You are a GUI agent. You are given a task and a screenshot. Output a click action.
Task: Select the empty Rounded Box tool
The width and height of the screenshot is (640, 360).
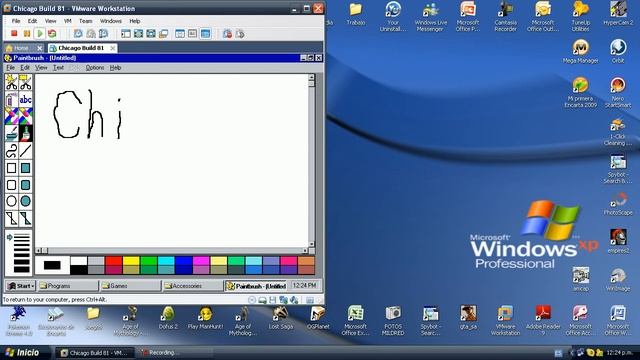[11, 185]
